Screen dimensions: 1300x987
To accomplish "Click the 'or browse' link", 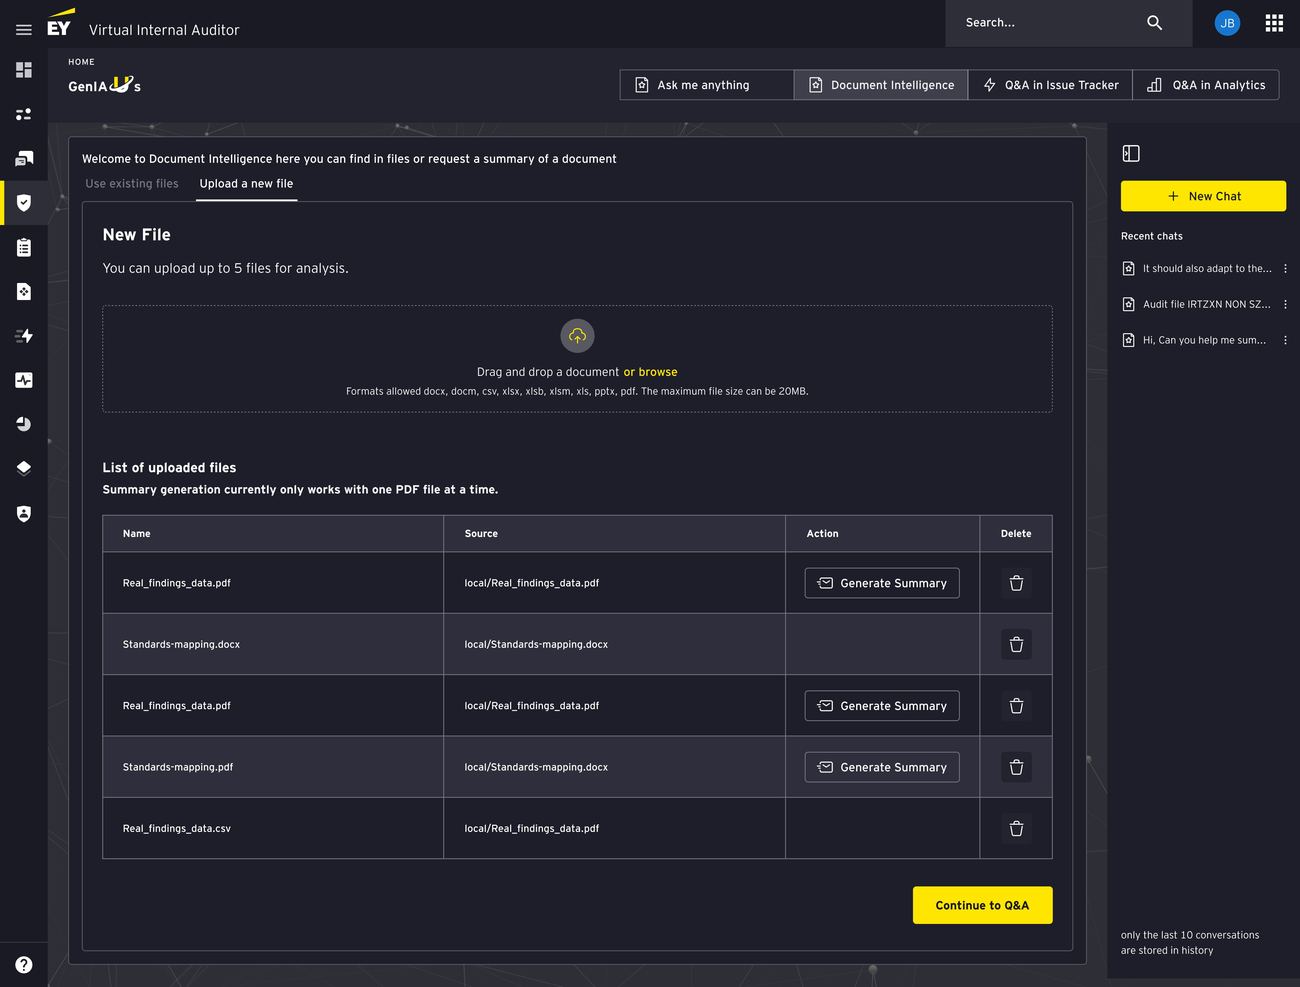I will point(650,372).
